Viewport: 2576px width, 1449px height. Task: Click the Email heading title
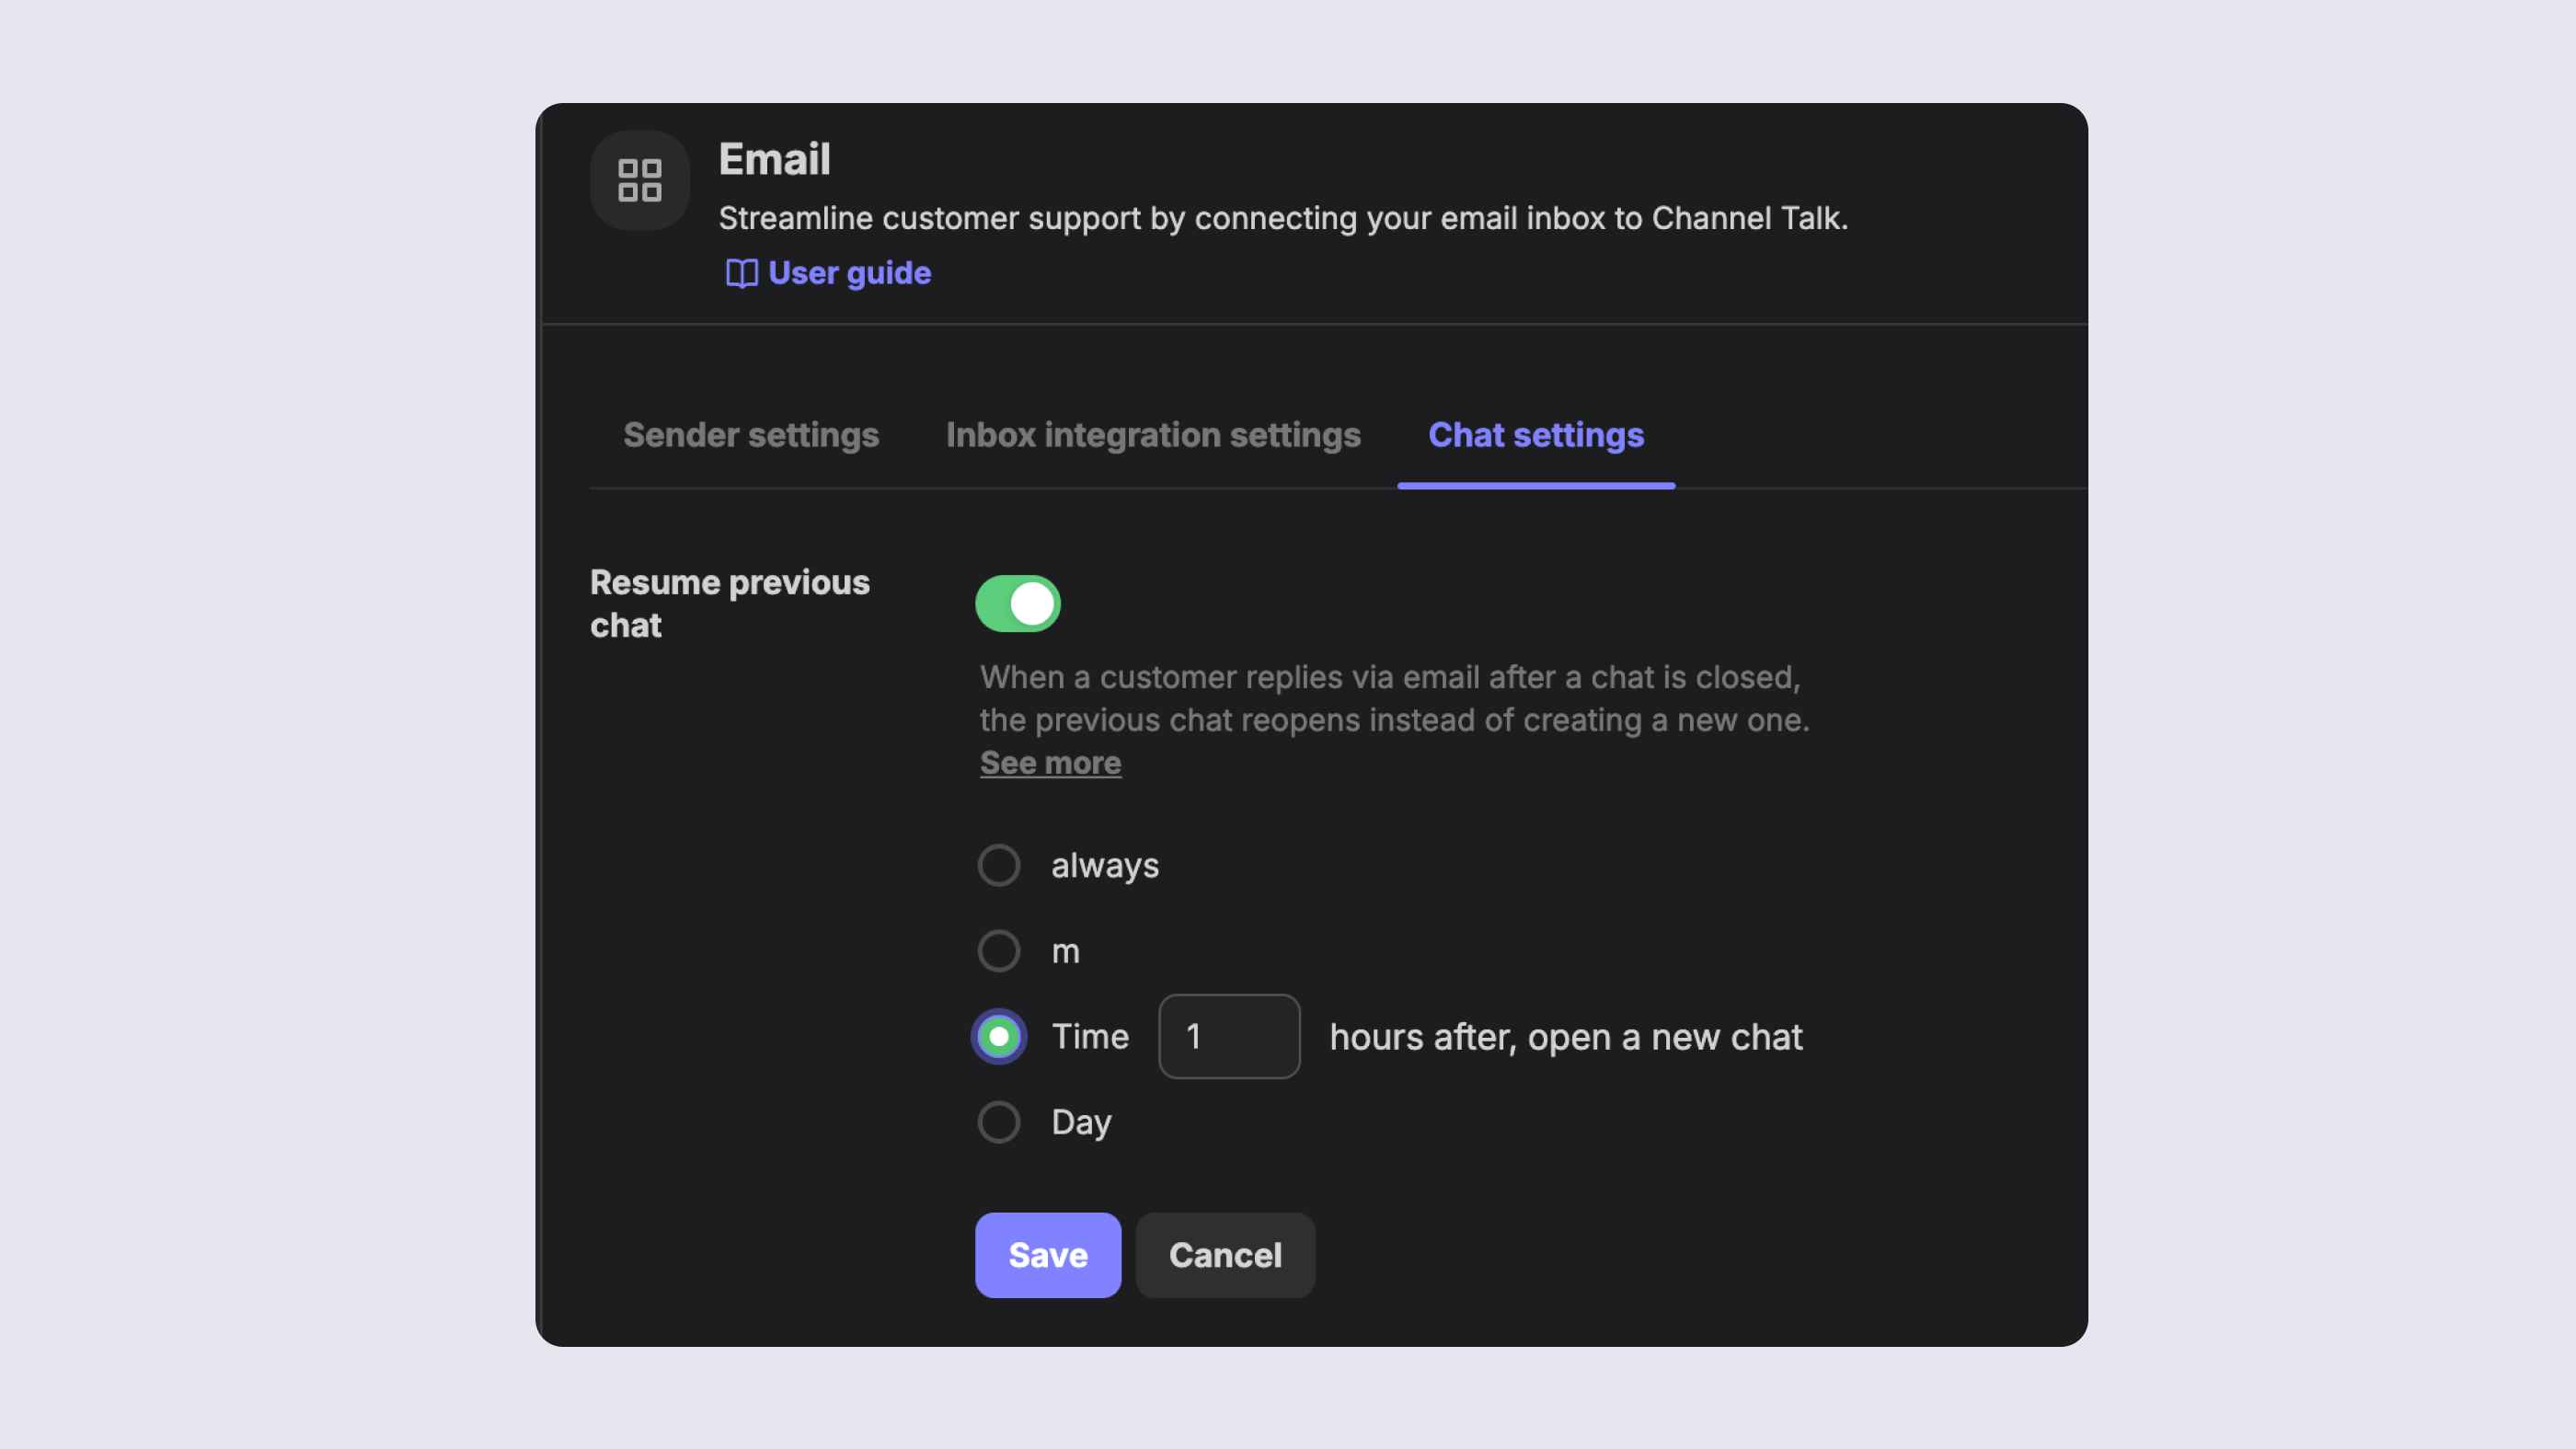click(x=774, y=160)
